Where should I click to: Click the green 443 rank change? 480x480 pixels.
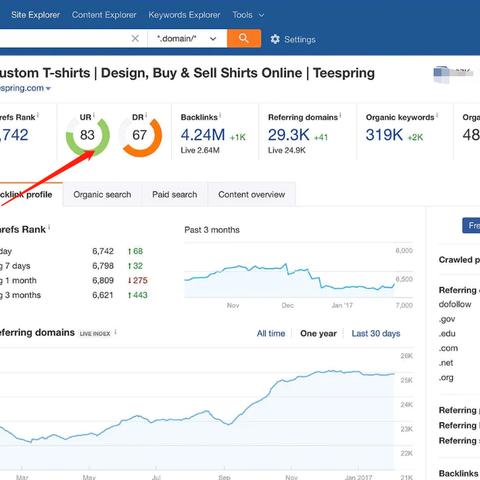point(138,295)
